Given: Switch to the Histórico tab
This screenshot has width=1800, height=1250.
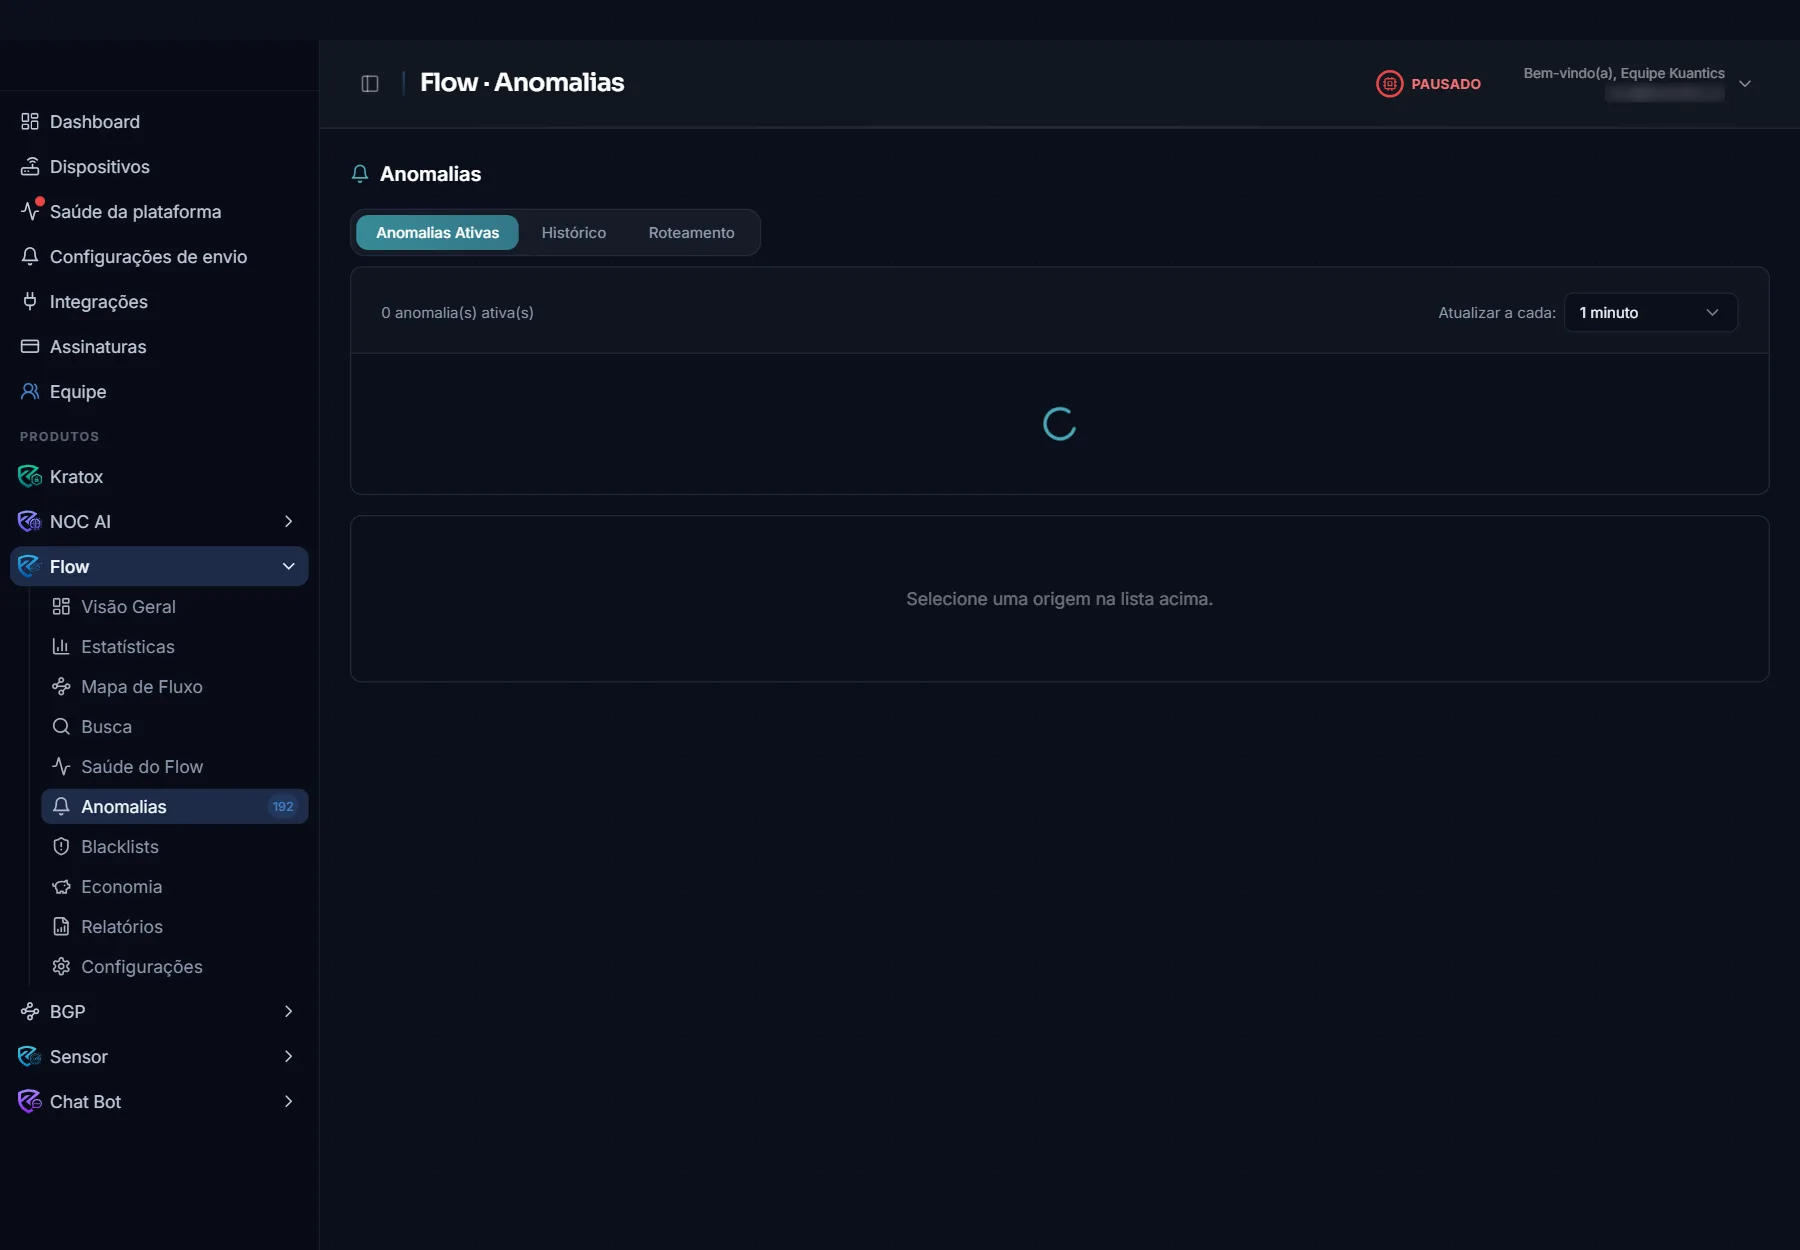Looking at the screenshot, I should pyautogui.click(x=574, y=232).
